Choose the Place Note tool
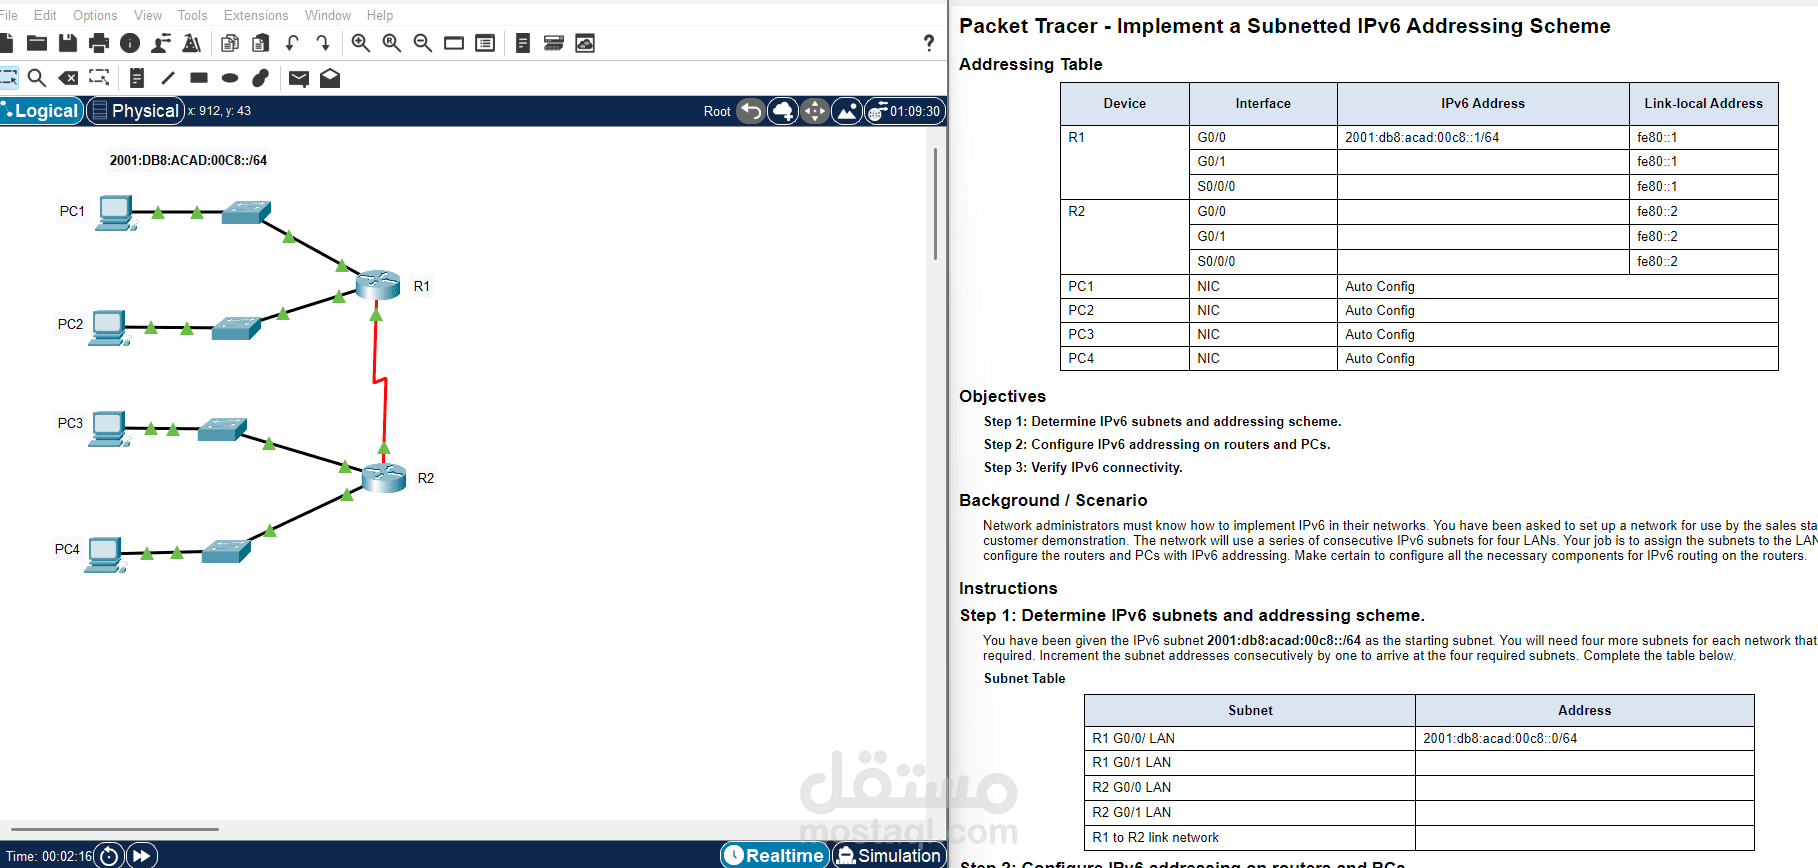Screen dimensions: 1818x868 coord(137,77)
